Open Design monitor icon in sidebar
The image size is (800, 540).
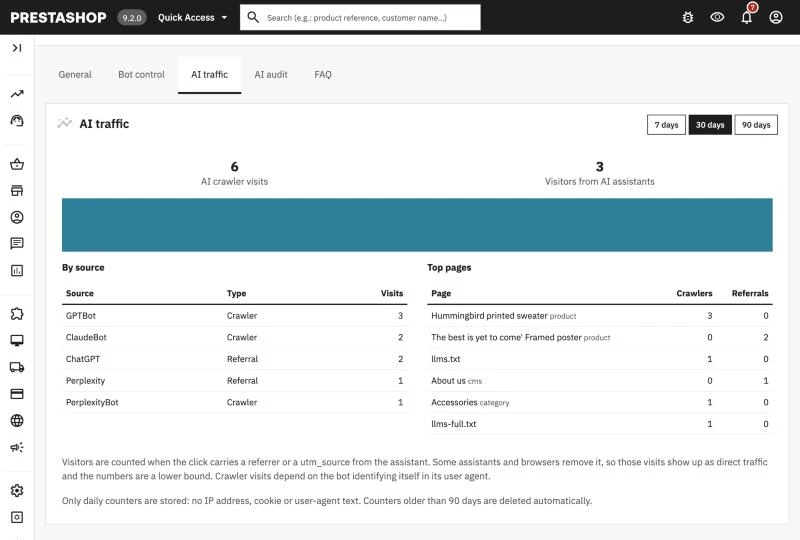coord(17,340)
